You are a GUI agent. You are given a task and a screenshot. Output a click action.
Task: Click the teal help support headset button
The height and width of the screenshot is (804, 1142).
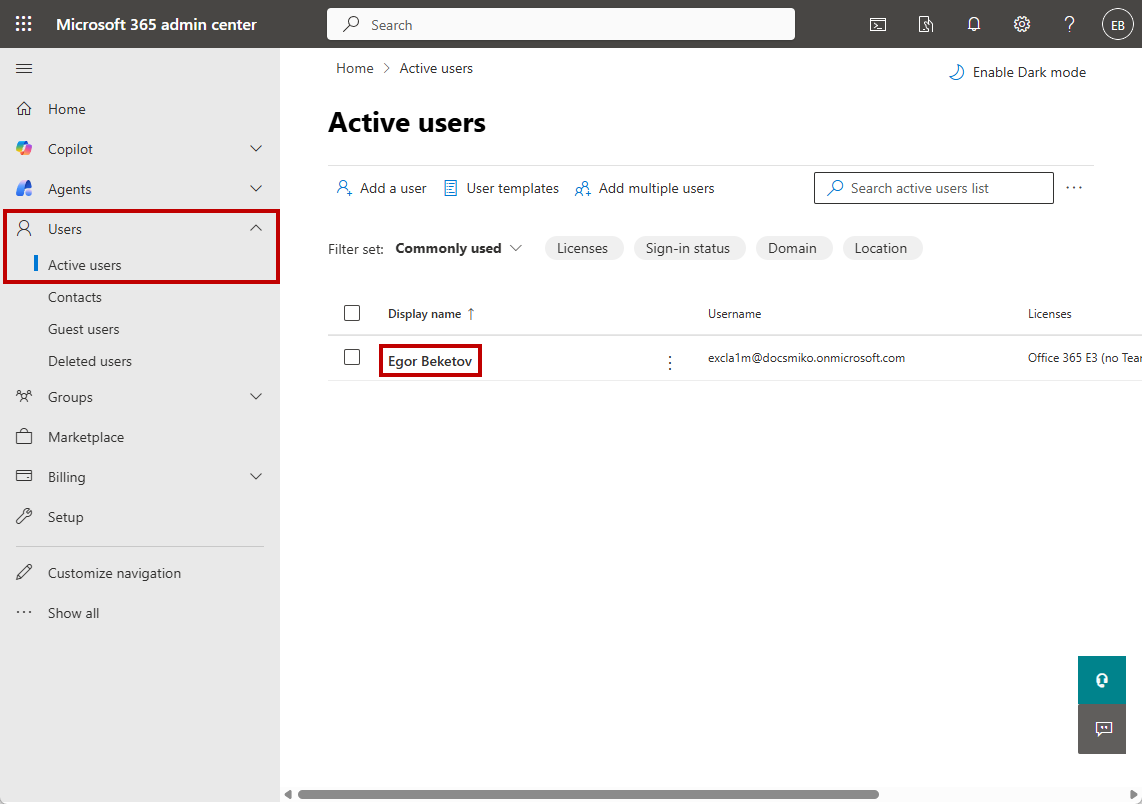pyautogui.click(x=1102, y=680)
